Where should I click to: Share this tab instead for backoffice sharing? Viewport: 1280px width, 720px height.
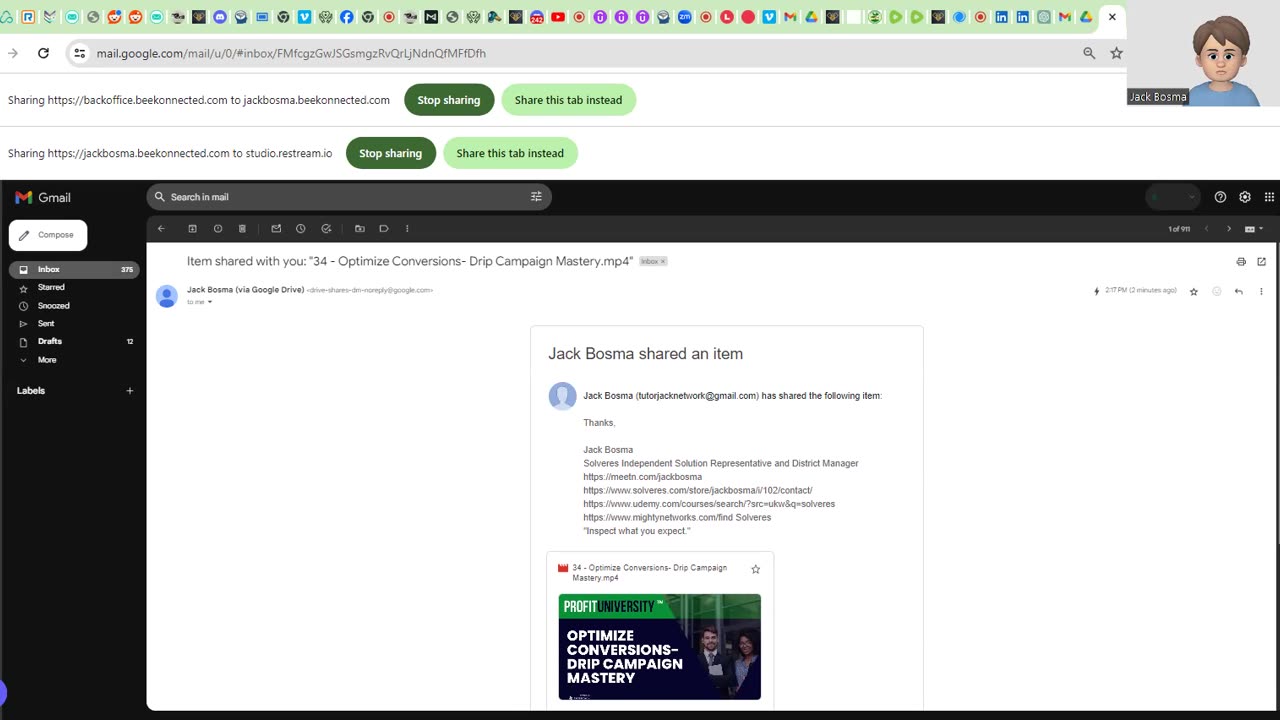point(568,100)
